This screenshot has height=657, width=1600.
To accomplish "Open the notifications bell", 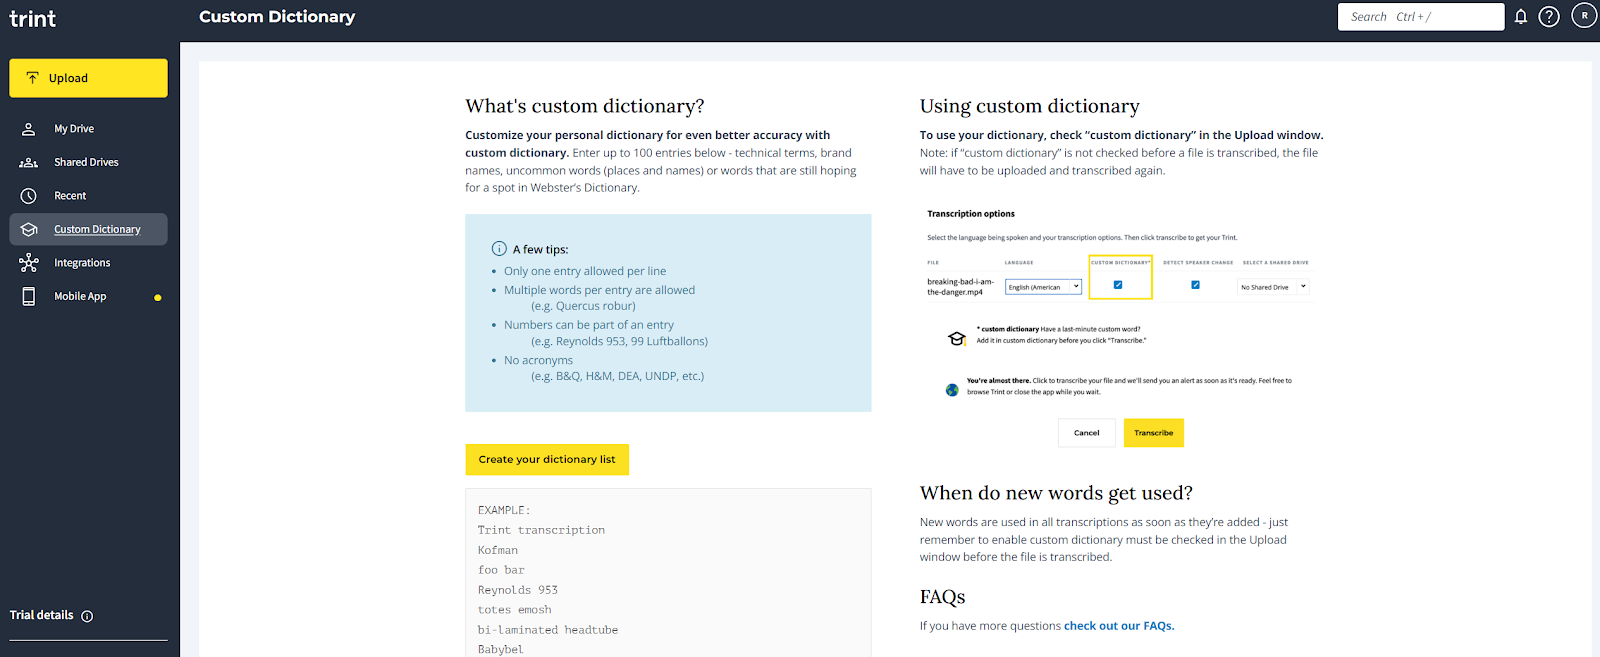I will tap(1521, 16).
